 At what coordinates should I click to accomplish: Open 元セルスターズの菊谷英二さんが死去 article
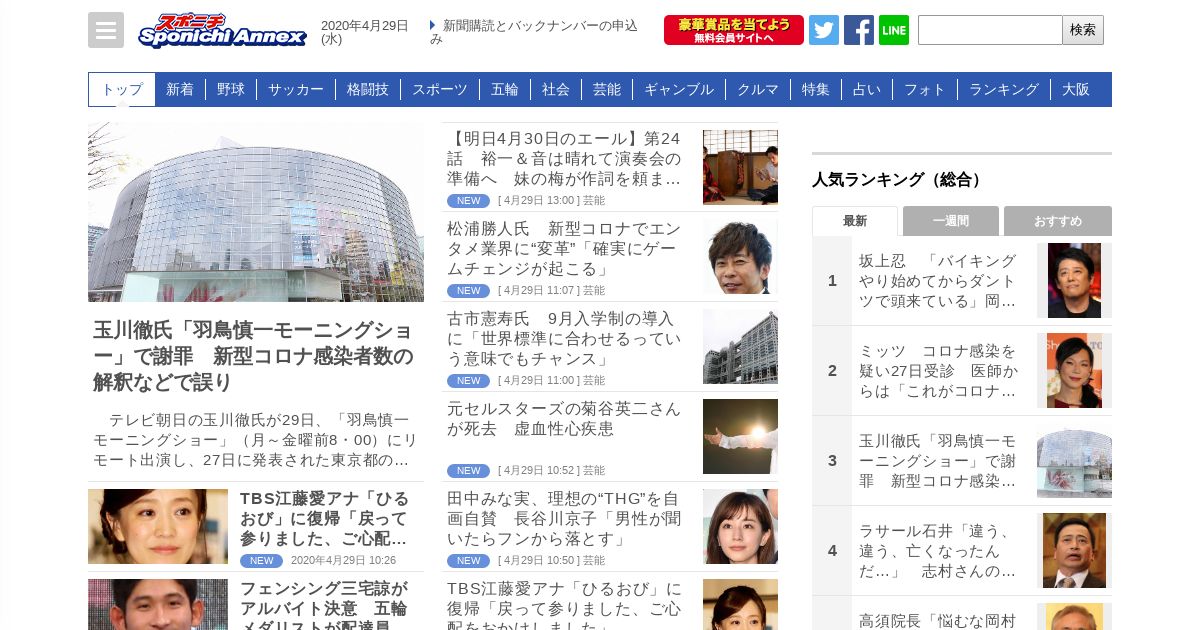[x=564, y=419]
